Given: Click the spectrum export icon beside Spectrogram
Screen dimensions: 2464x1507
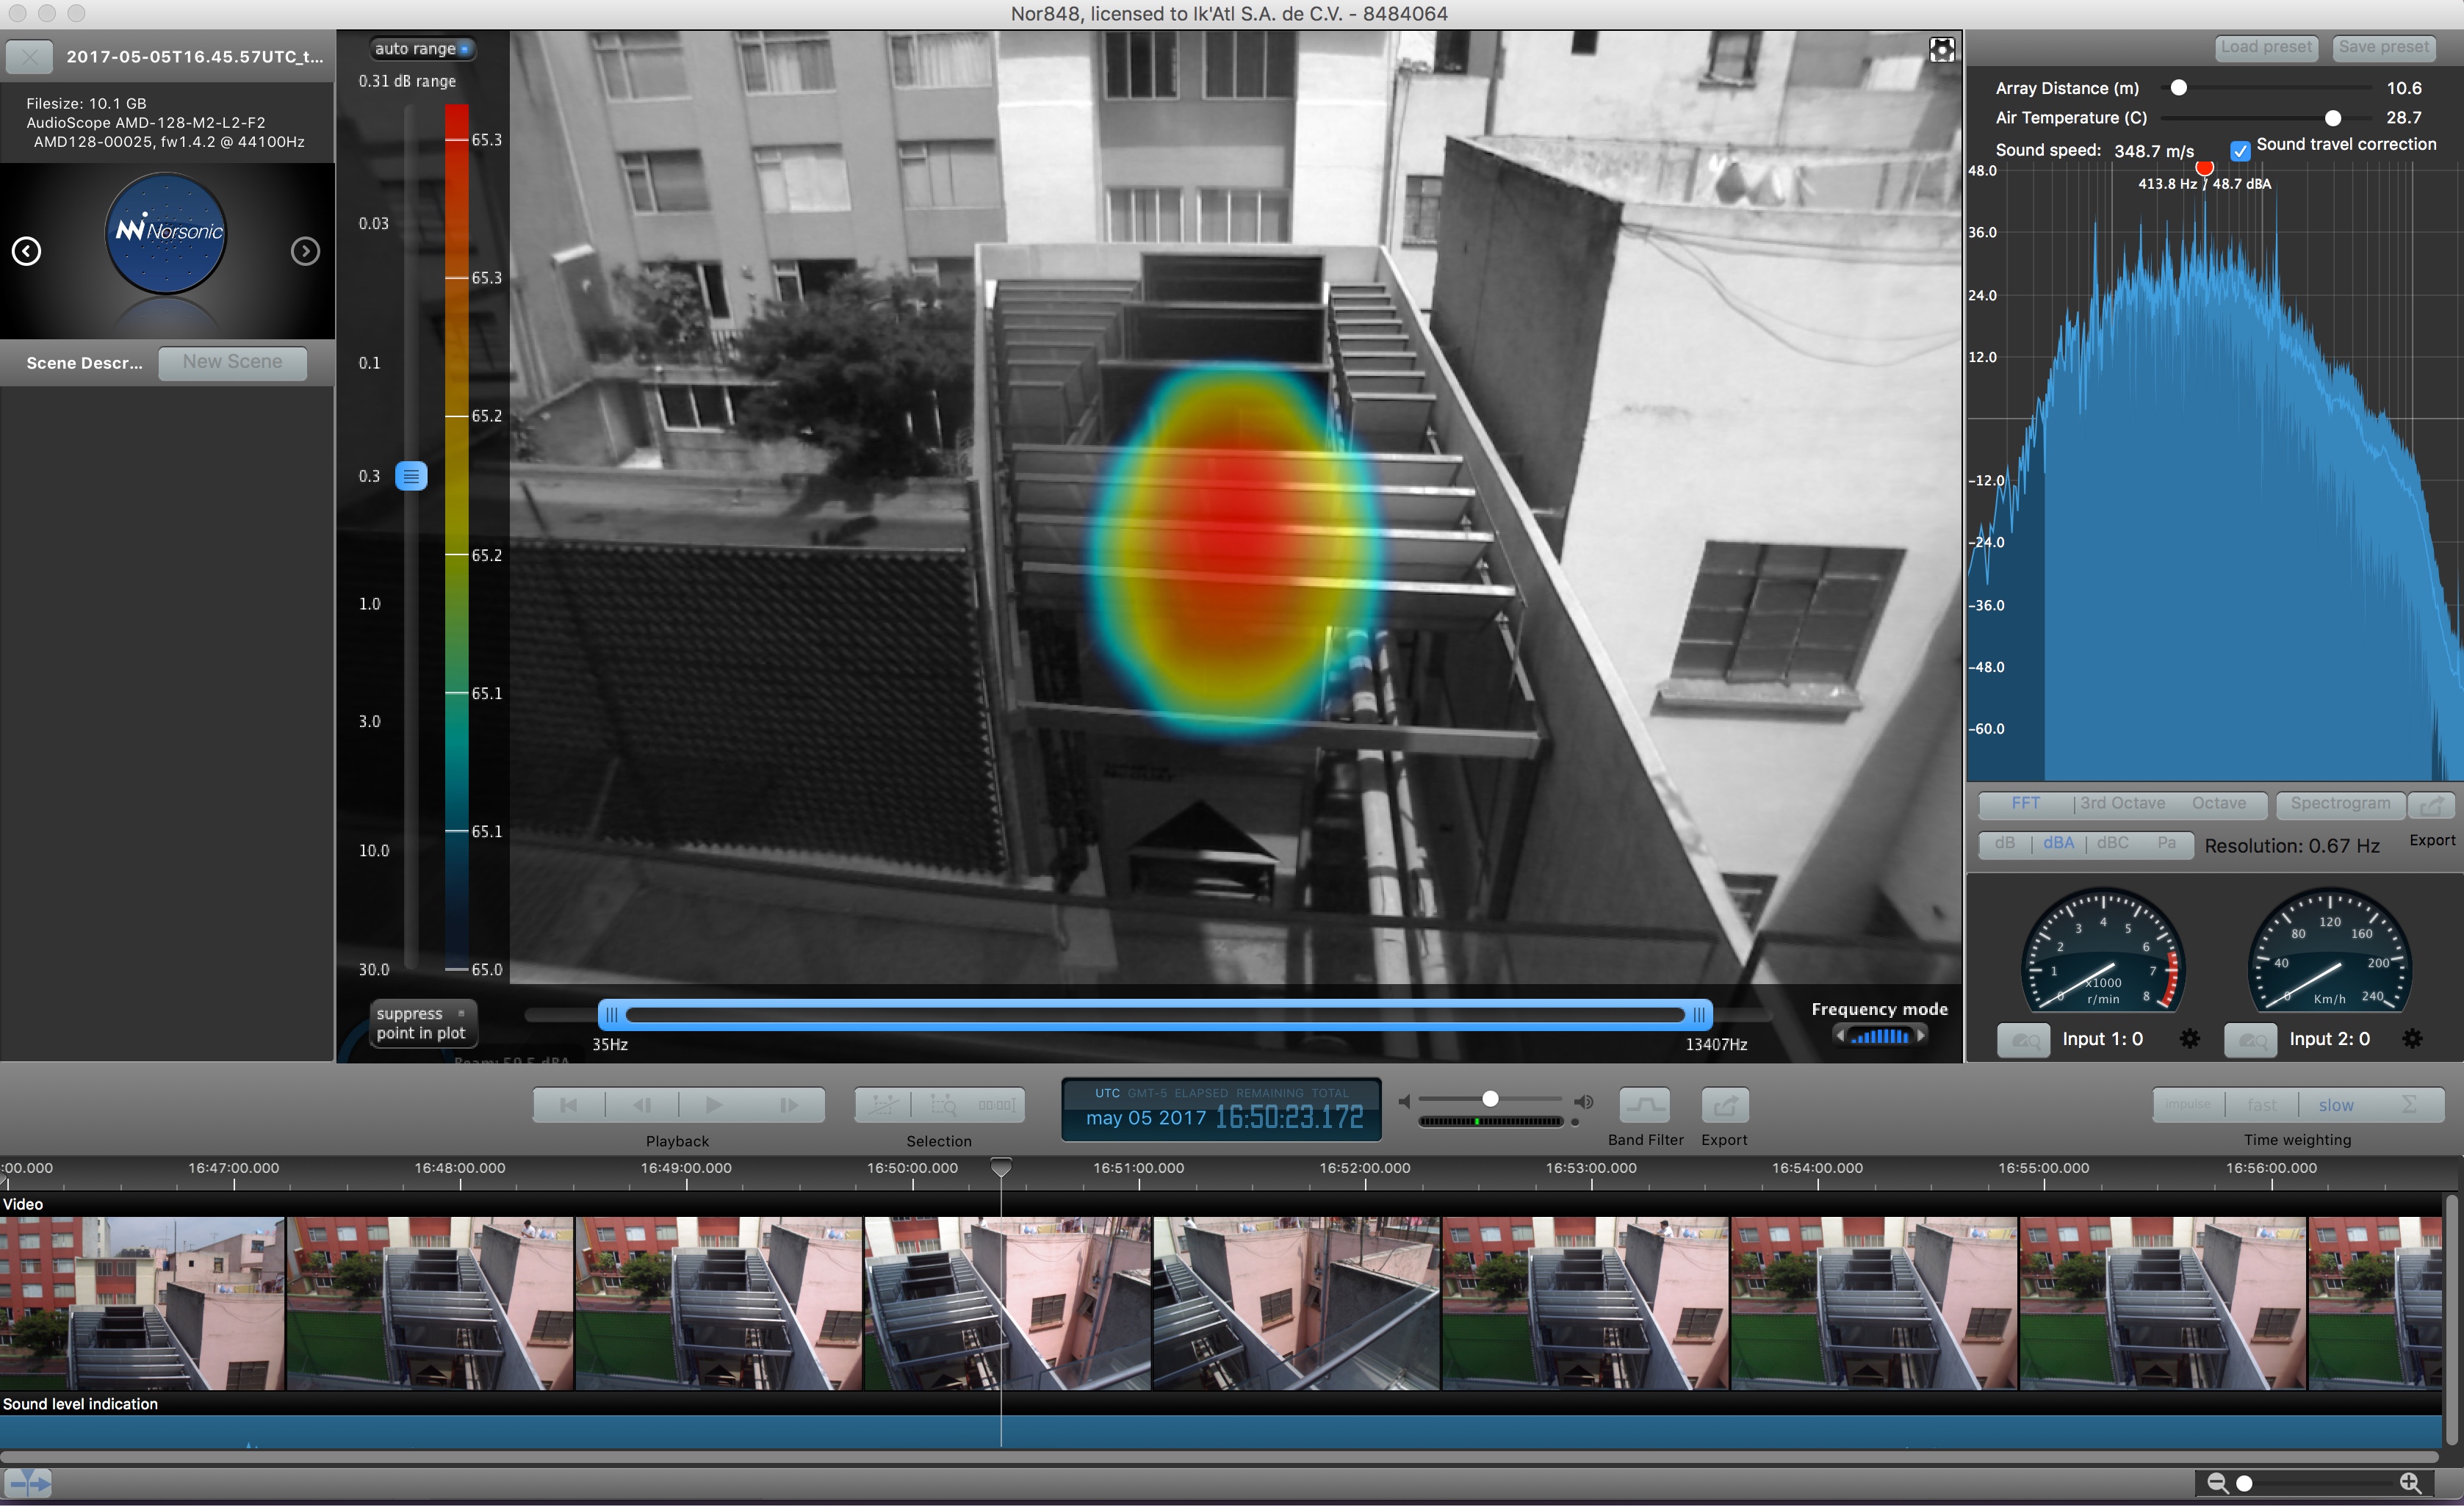Looking at the screenshot, I should coord(2431,804).
